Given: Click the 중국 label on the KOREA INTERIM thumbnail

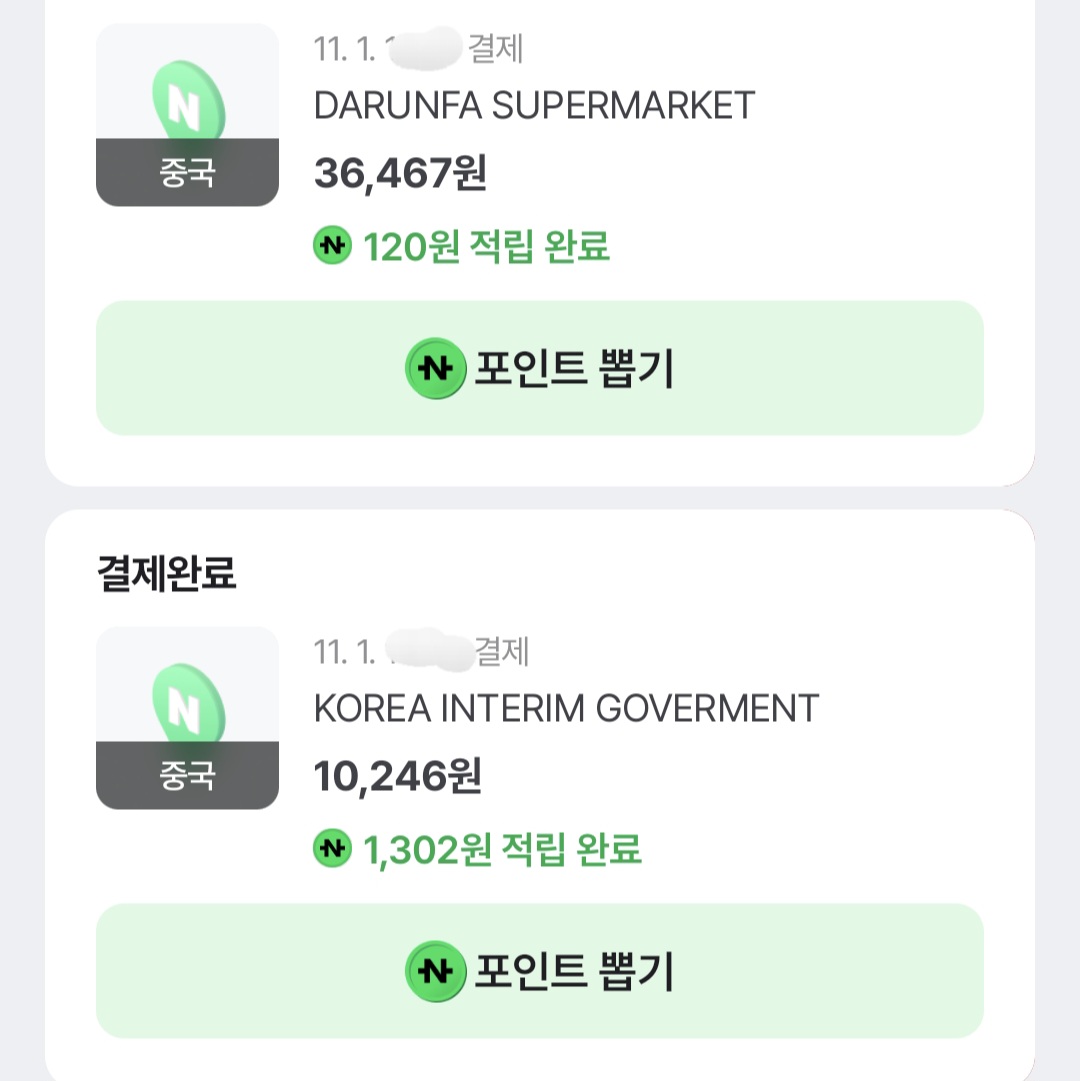Looking at the screenshot, I should [x=187, y=776].
